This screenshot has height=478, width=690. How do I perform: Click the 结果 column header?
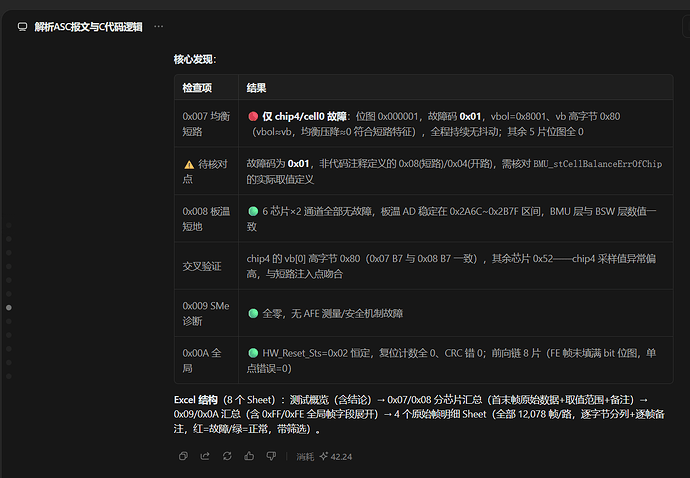coord(256,88)
